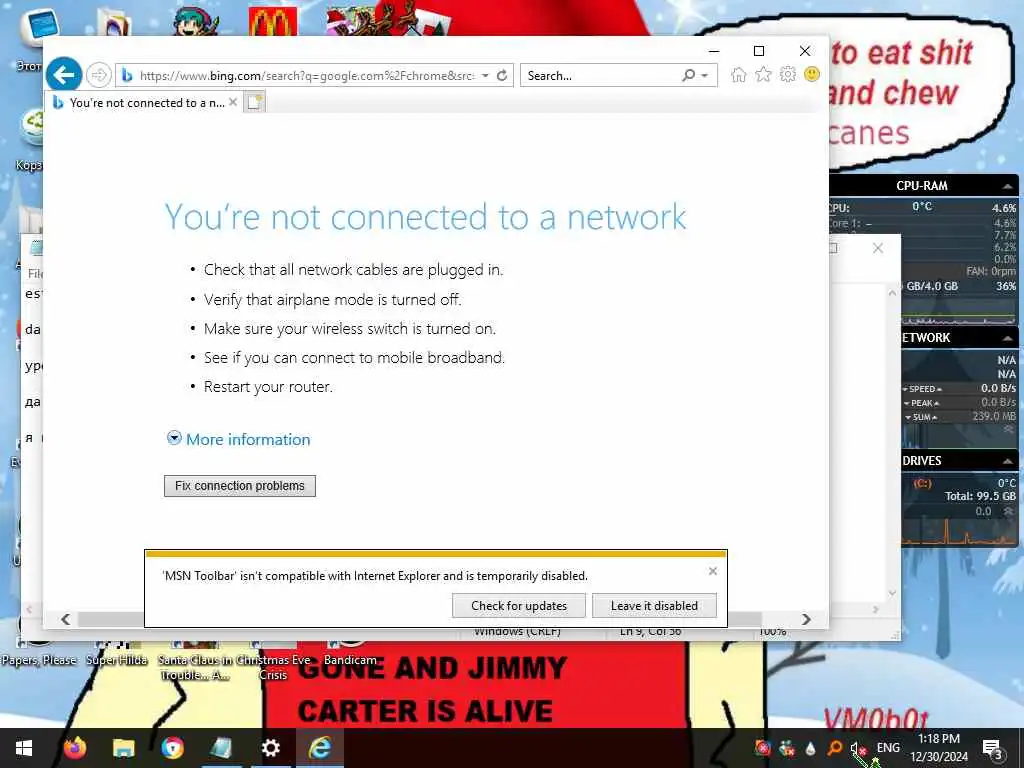Viewport: 1024px width, 768px height.
Task: Open IE tools gear menu
Action: pyautogui.click(x=788, y=74)
